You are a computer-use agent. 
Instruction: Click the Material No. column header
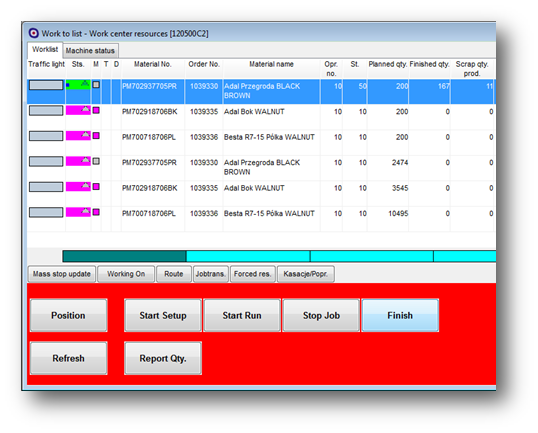pyautogui.click(x=153, y=64)
